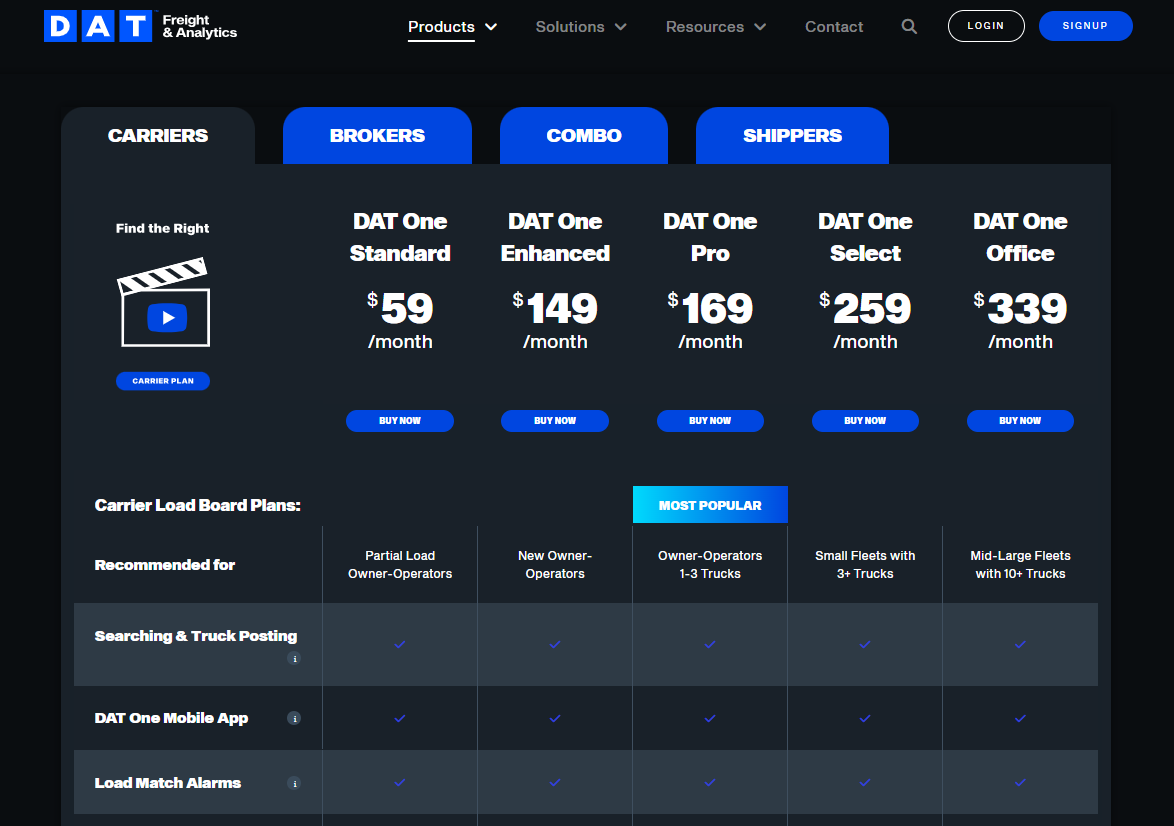The width and height of the screenshot is (1174, 826).
Task: Expand the Resources menu
Action: click(716, 27)
